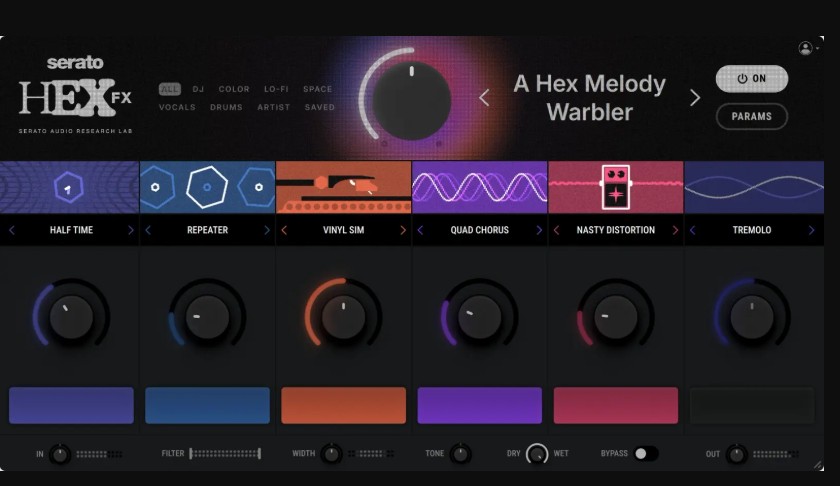Select previous effect in Half Time slot
The width and height of the screenshot is (840, 486).
pyautogui.click(x=12, y=230)
